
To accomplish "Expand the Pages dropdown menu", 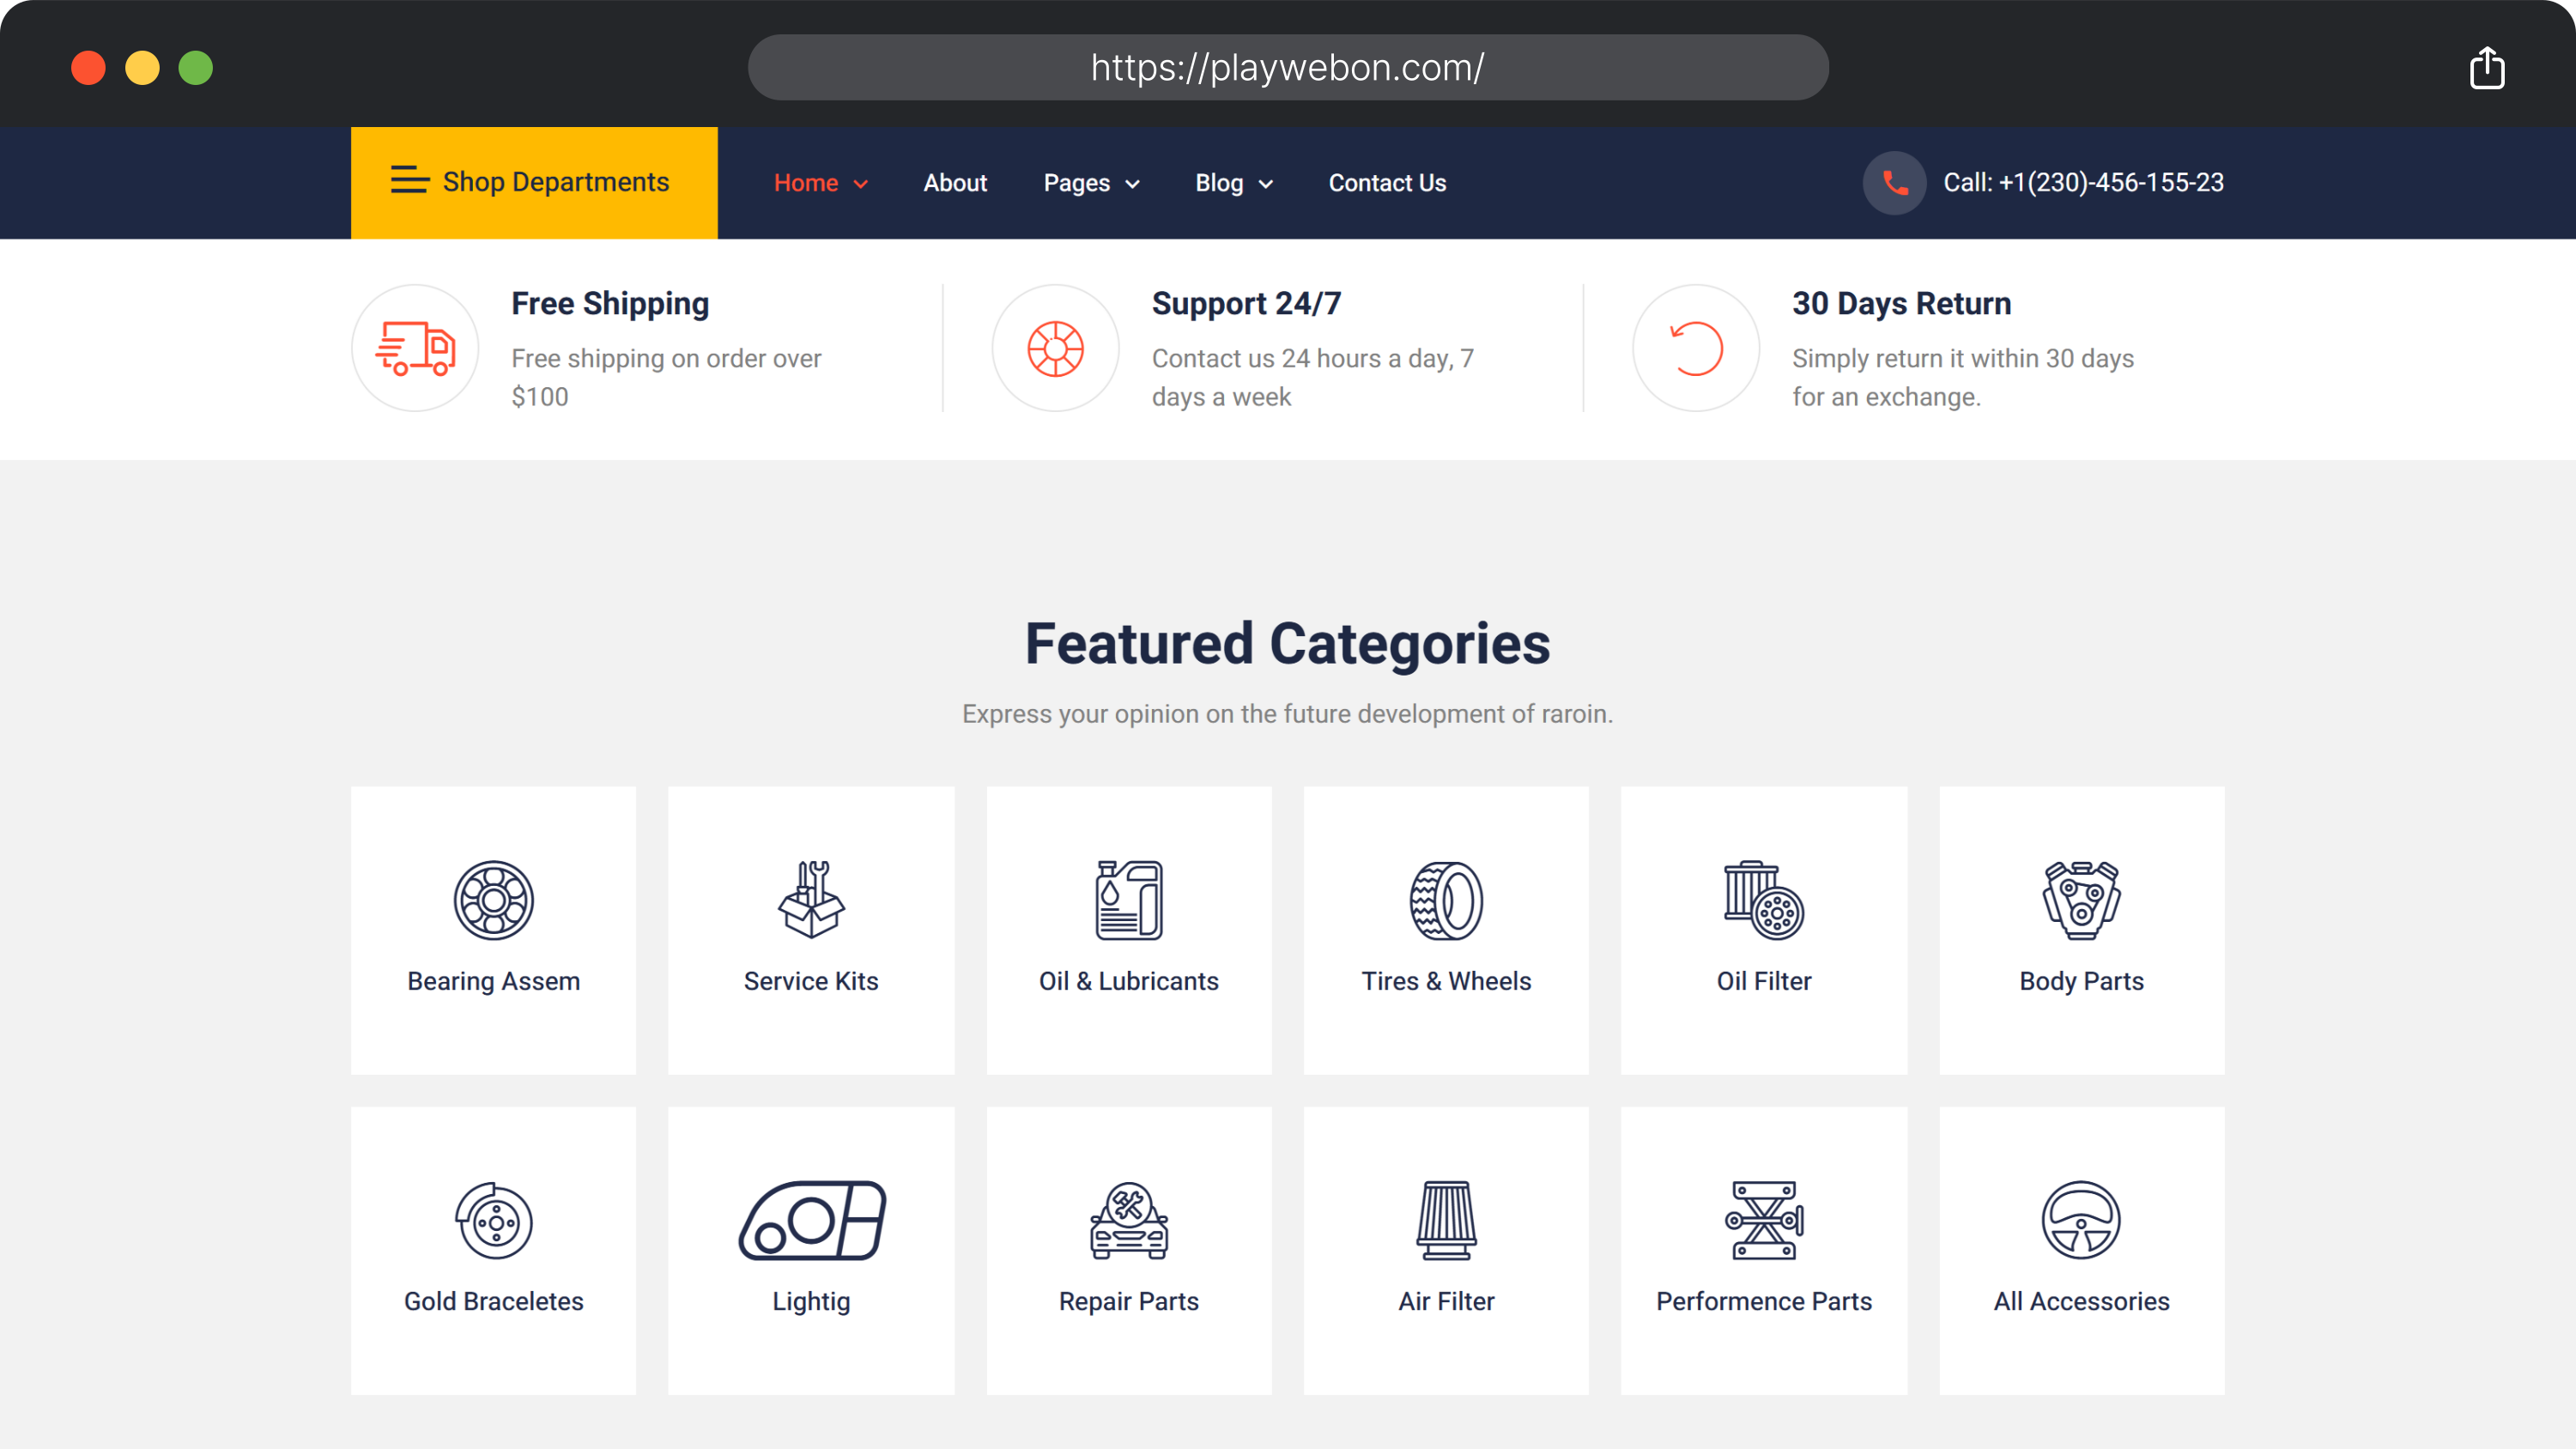I will click(1091, 183).
